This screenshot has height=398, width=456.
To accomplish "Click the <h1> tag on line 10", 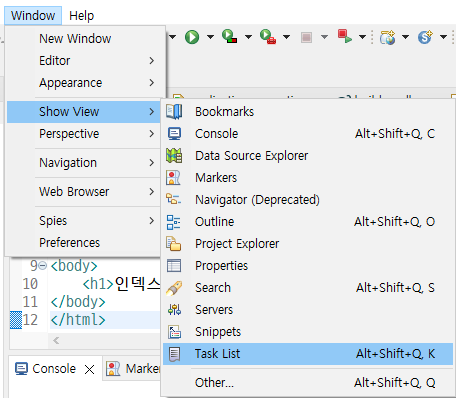I will click(x=98, y=284).
